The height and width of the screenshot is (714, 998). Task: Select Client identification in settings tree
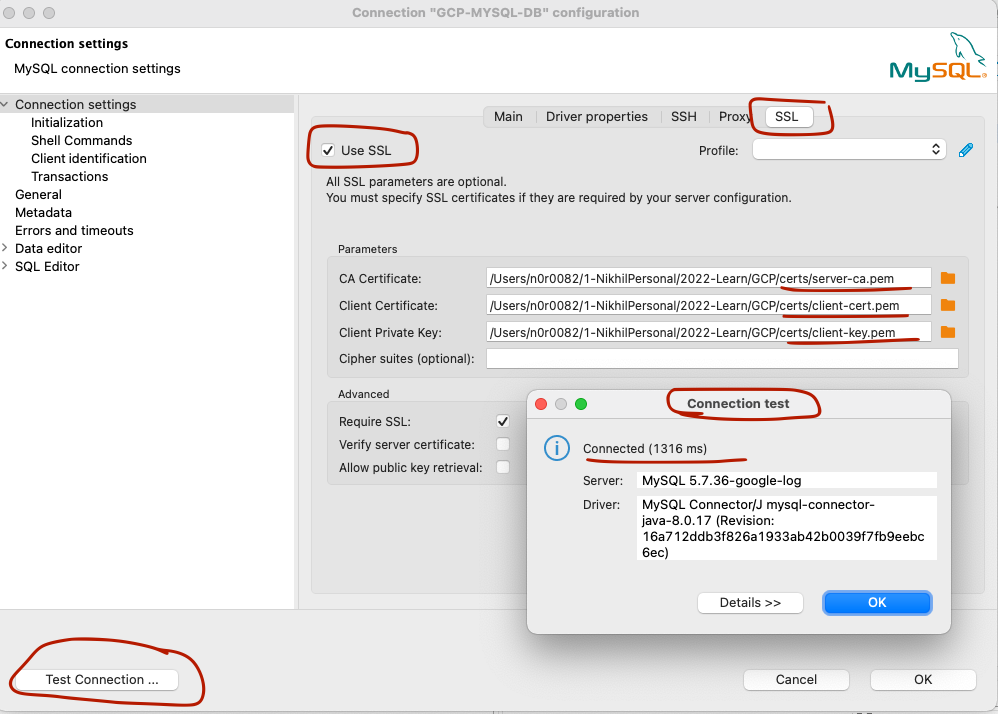88,158
